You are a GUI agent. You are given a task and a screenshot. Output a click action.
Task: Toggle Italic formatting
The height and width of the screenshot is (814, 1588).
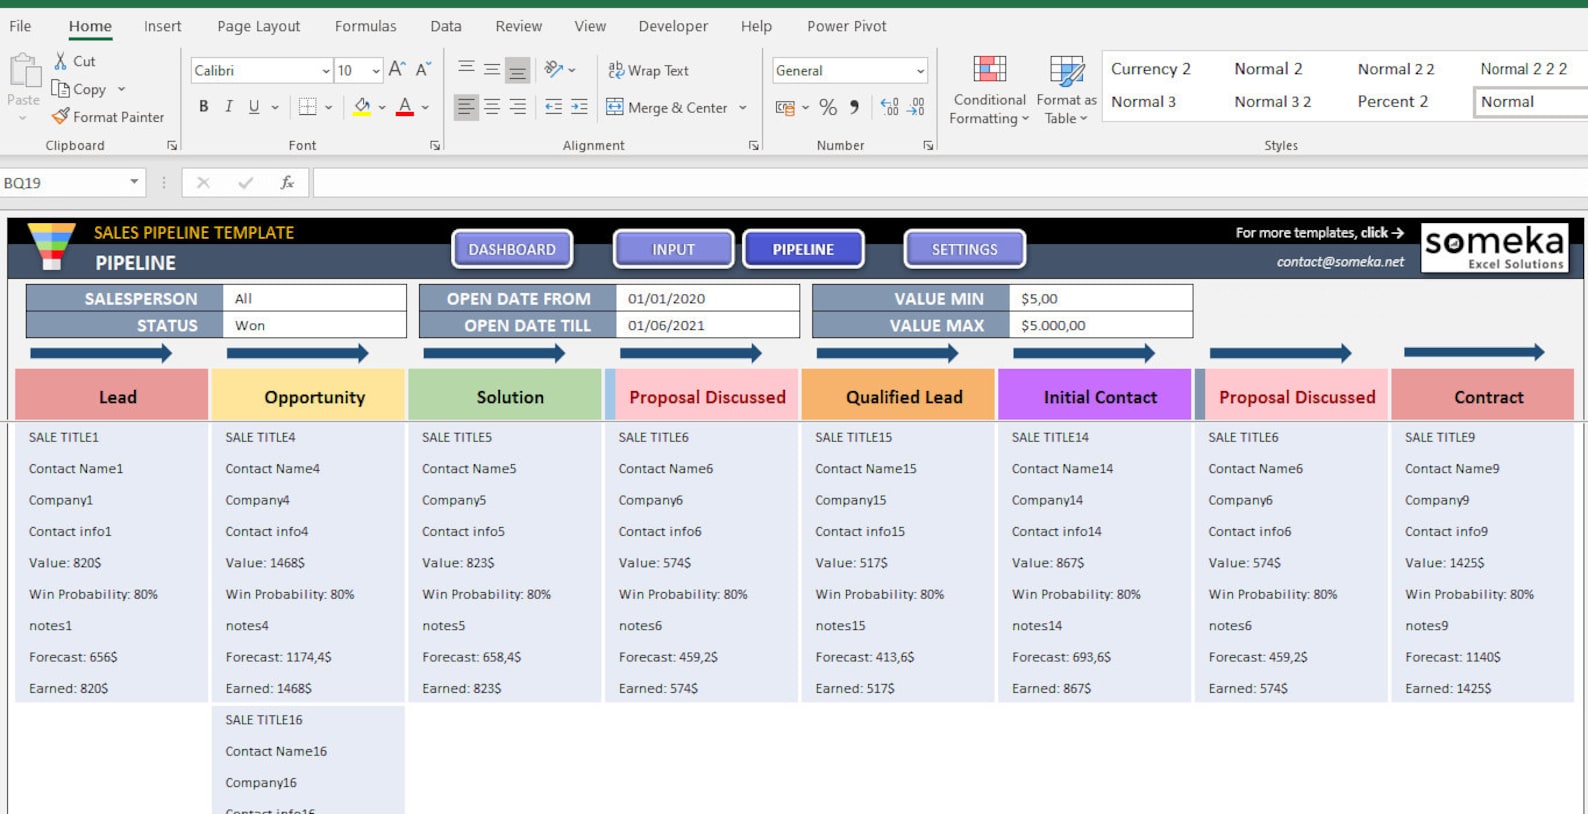(229, 106)
